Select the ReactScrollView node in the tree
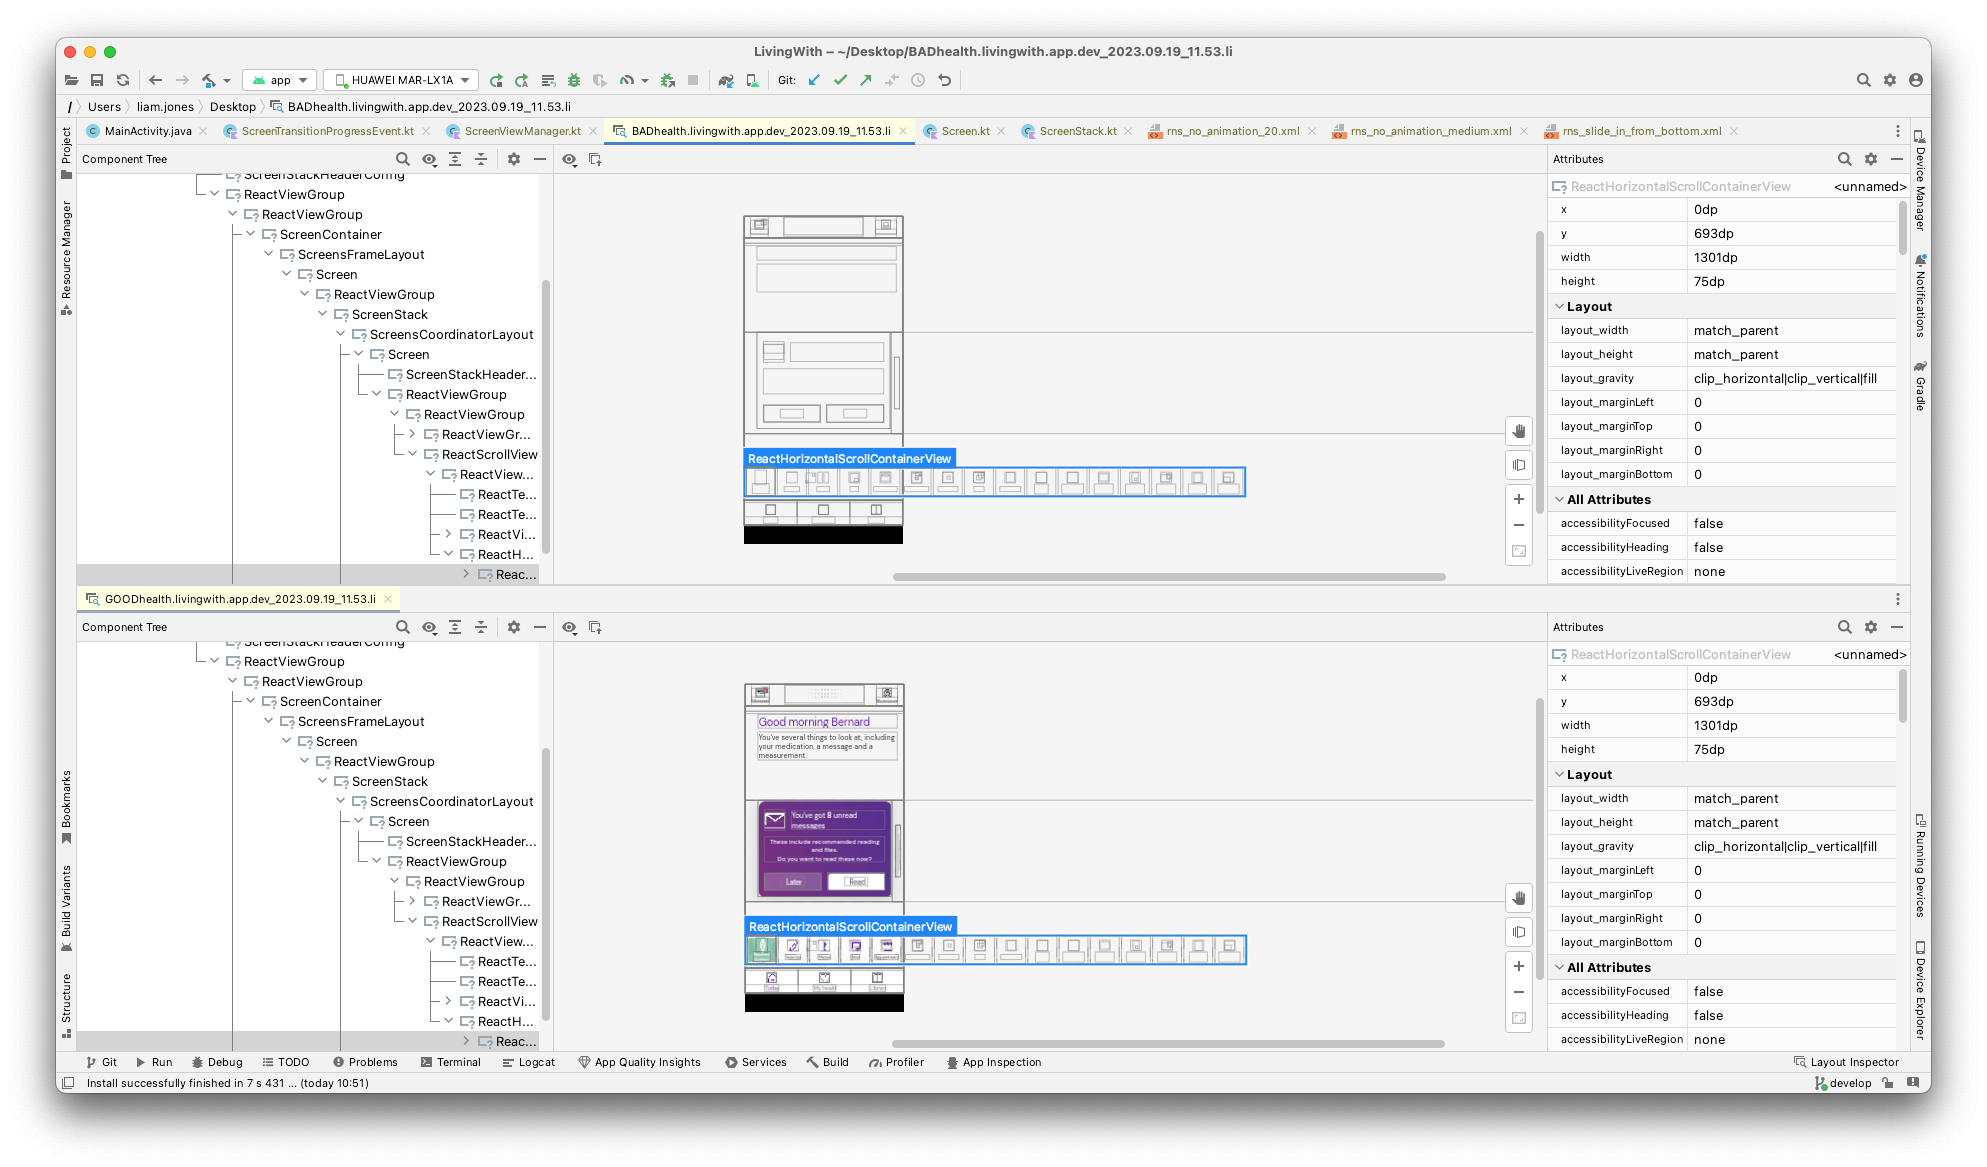Image resolution: width=1987 pixels, height=1167 pixels. click(x=490, y=454)
